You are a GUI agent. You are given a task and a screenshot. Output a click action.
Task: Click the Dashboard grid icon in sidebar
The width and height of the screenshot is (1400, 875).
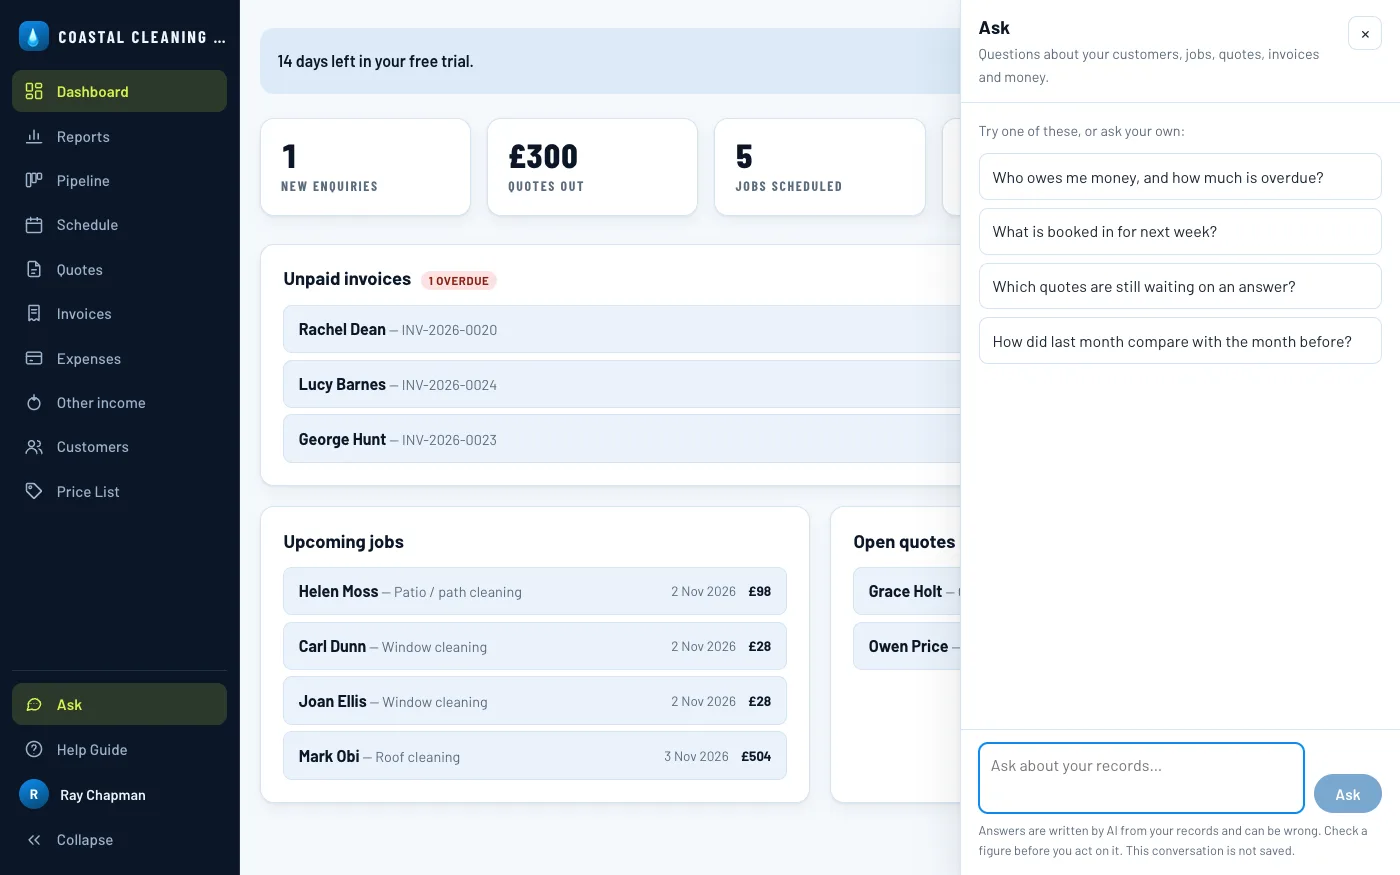[x=34, y=91]
